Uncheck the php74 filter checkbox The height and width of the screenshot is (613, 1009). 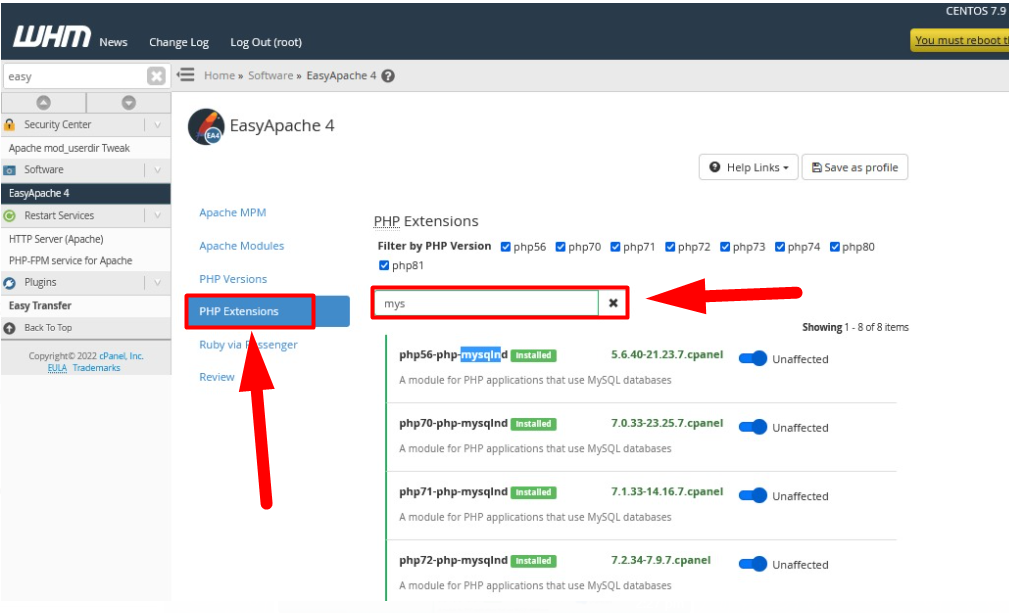click(780, 247)
